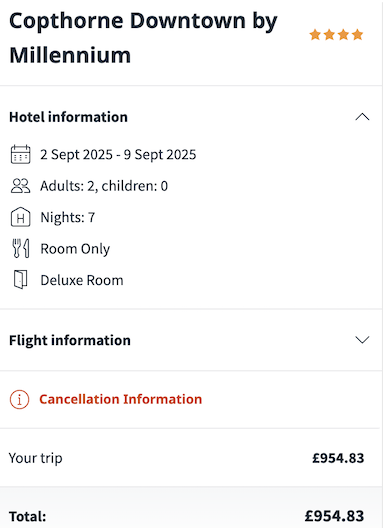The image size is (383, 528).
Task: Click the Nights: 7 label
Action: pyautogui.click(x=68, y=217)
